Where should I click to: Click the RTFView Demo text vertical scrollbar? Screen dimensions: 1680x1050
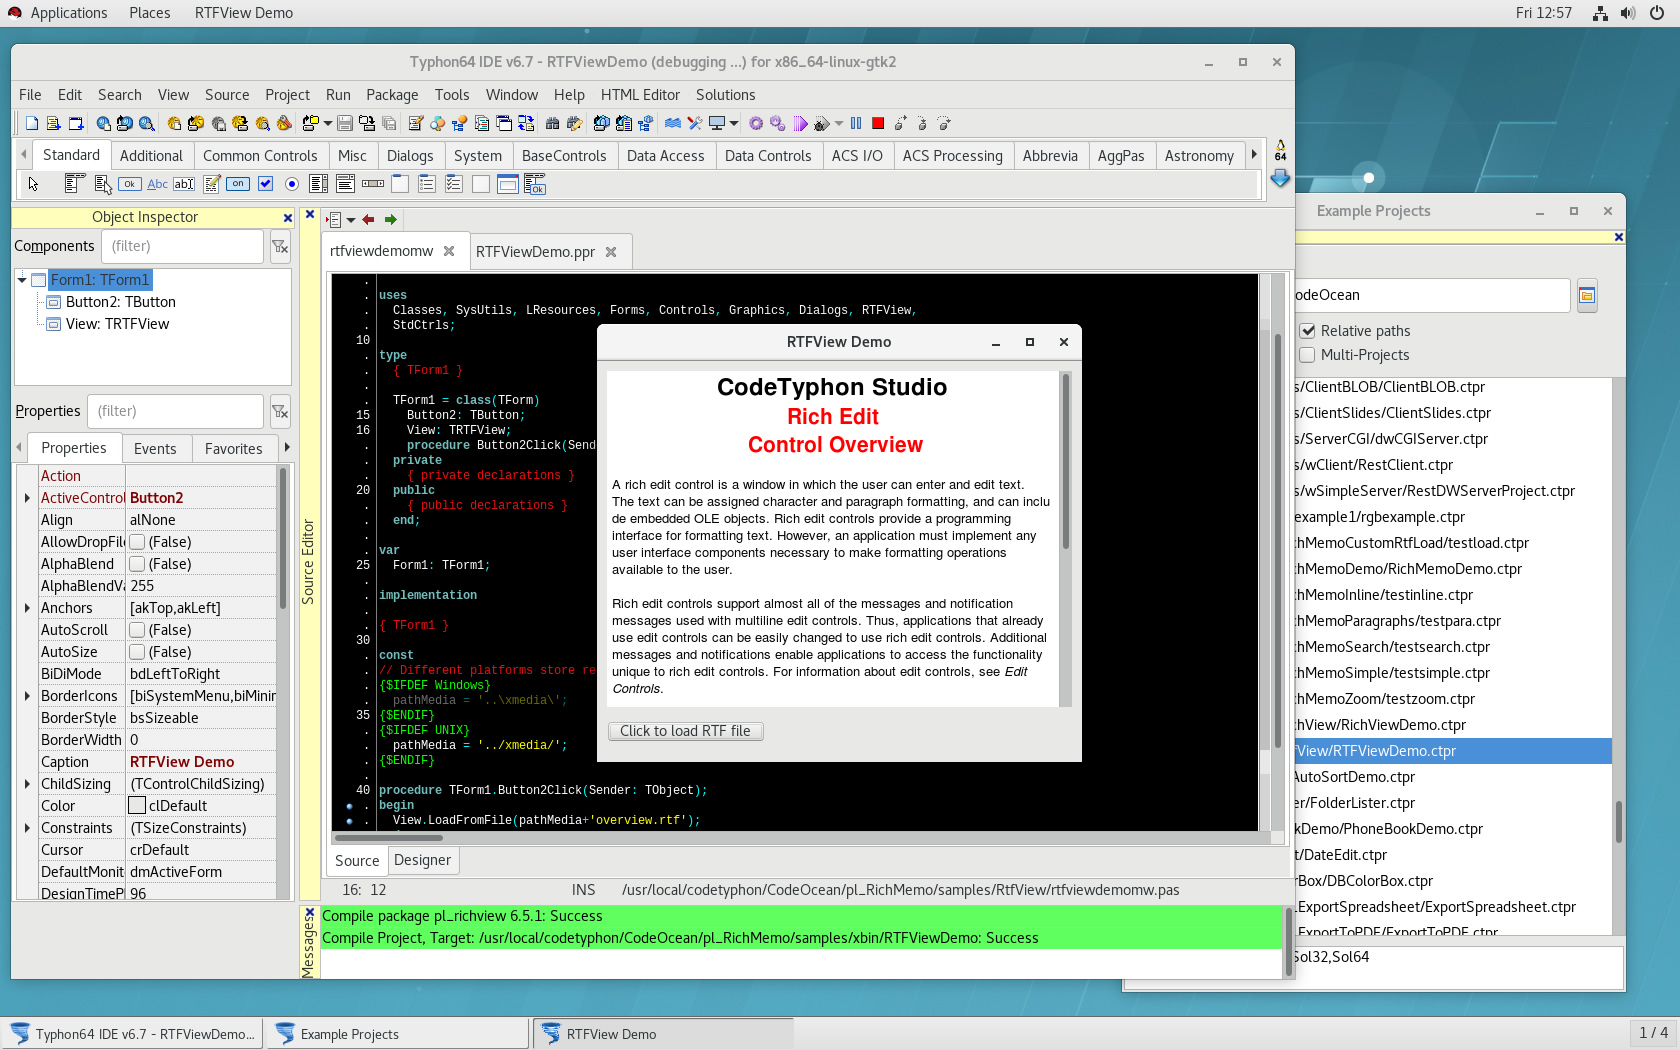(1066, 539)
